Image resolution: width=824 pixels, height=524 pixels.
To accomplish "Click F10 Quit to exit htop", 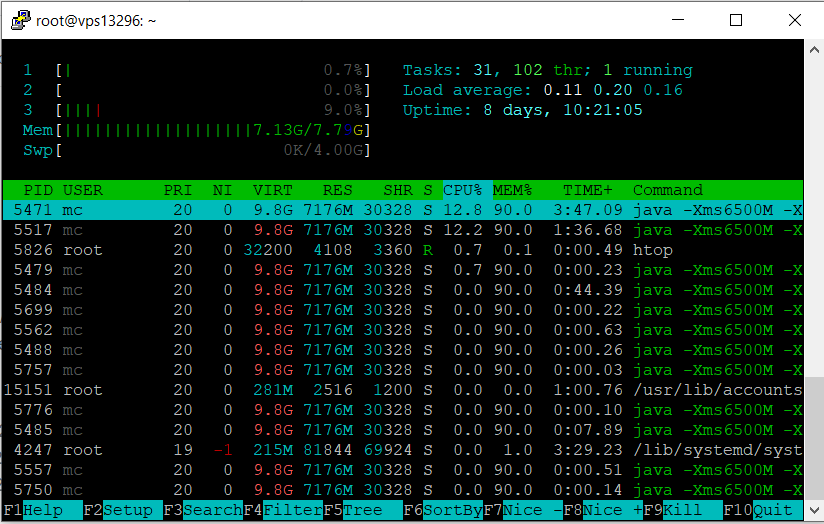I will click(772, 510).
